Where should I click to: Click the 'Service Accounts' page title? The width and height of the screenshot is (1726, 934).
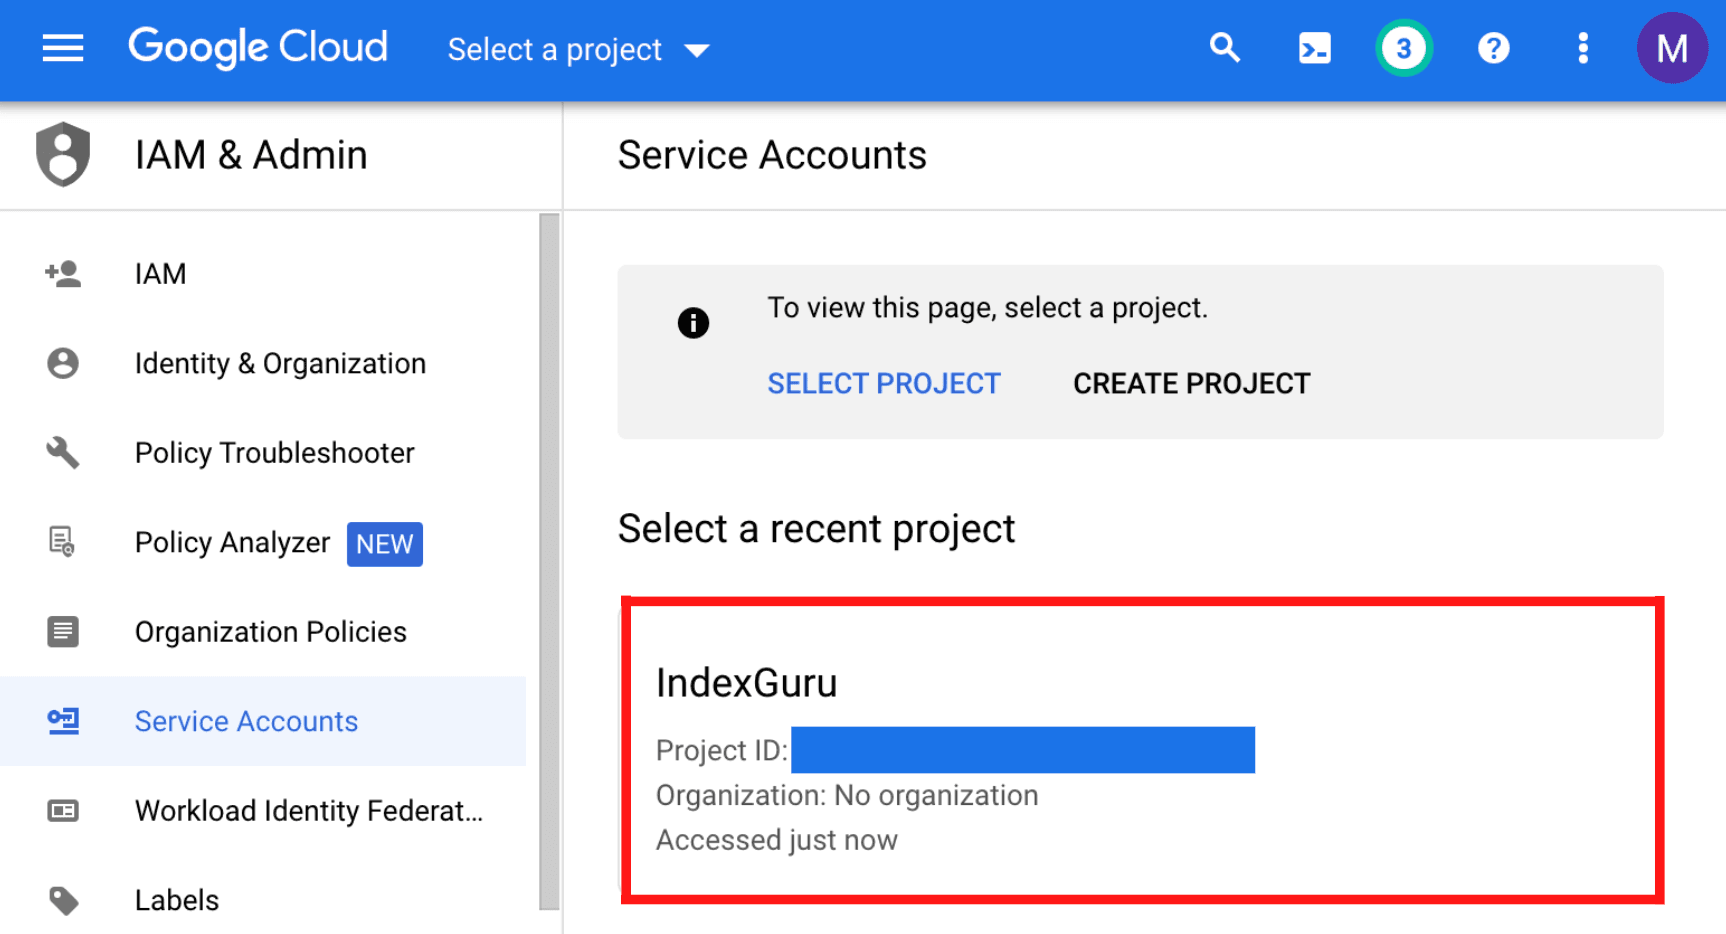(x=772, y=155)
